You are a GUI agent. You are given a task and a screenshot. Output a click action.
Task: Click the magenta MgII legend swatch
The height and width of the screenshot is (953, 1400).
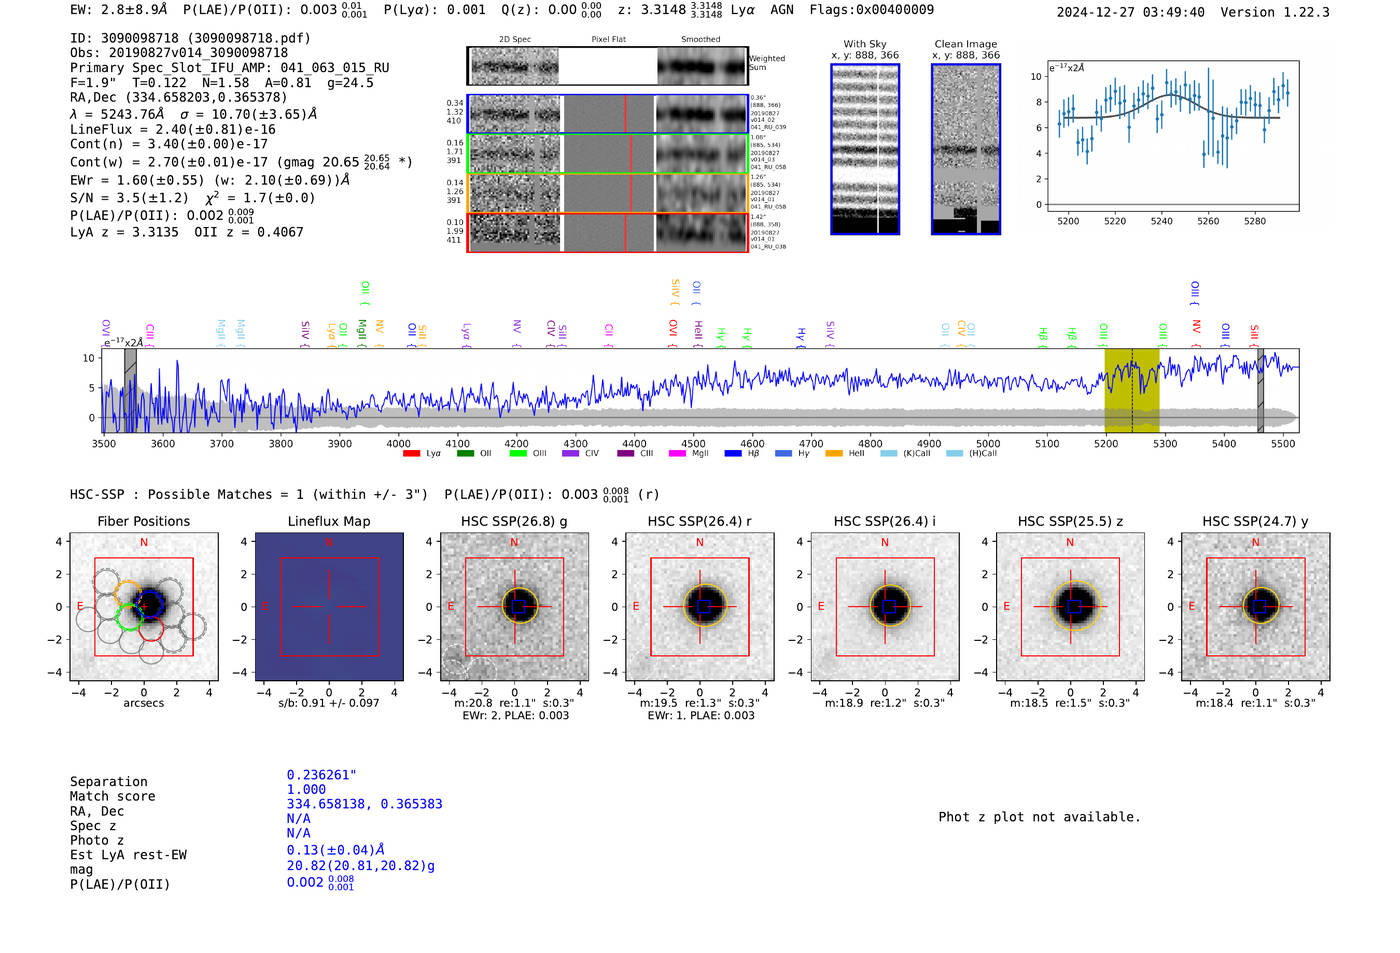coord(677,453)
